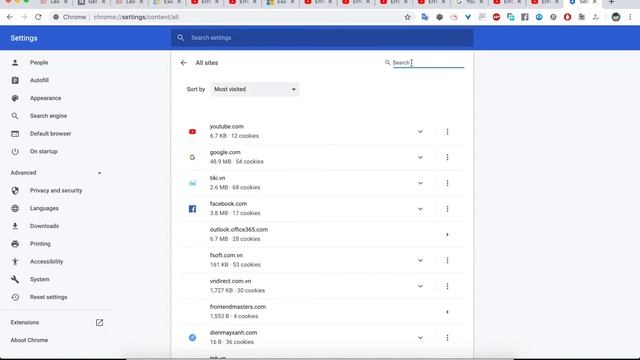The width and height of the screenshot is (640, 360).
Task: Expand the fsoft.com.vn site entry
Action: point(420,260)
